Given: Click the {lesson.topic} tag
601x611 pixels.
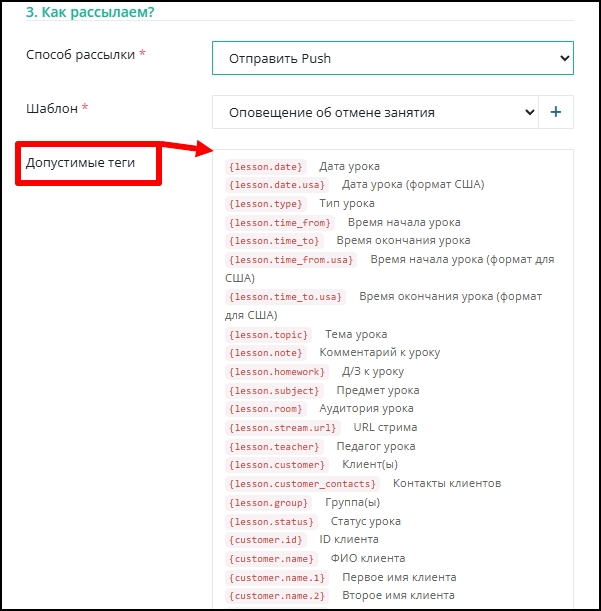Looking at the screenshot, I should [x=269, y=335].
